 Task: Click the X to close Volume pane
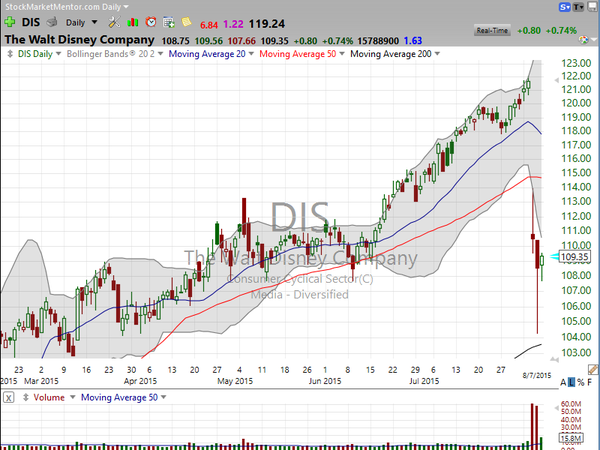[9, 398]
